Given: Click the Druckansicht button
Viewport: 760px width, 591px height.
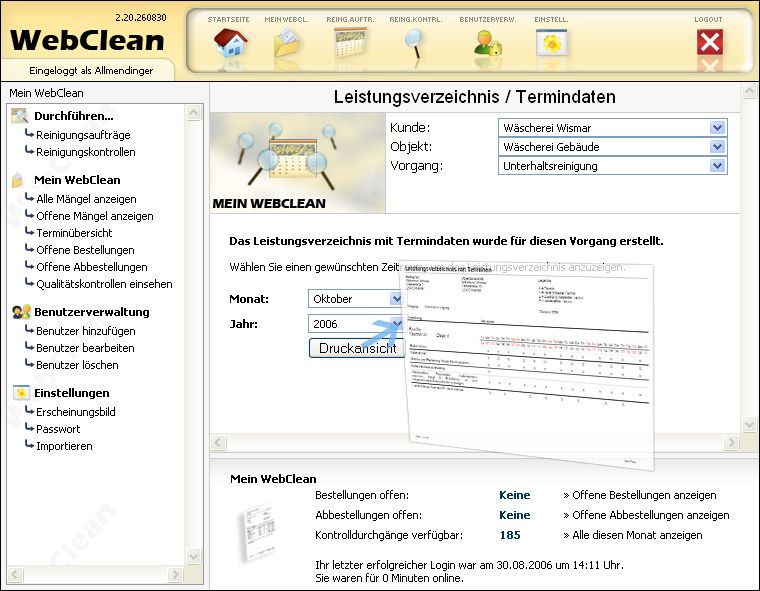Looking at the screenshot, I should click(357, 348).
